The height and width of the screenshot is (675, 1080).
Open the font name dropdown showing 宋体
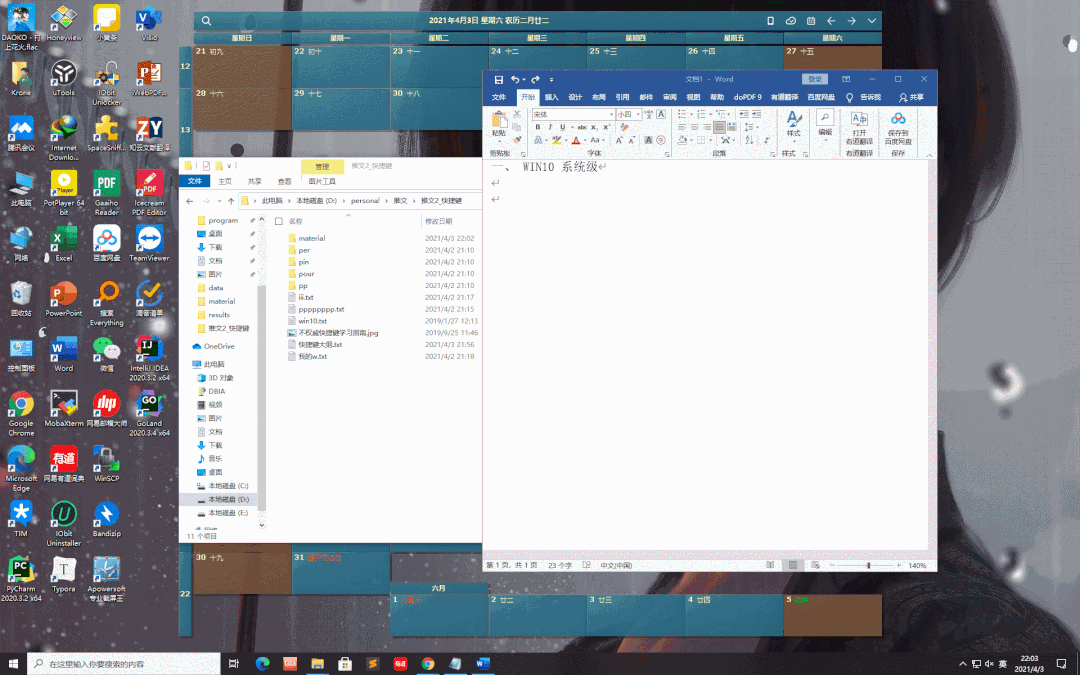click(611, 114)
